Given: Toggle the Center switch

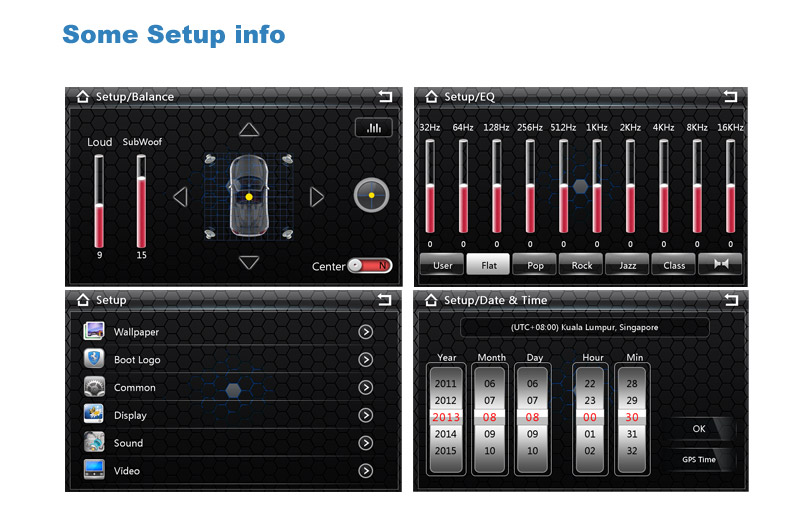Looking at the screenshot, I should [370, 266].
